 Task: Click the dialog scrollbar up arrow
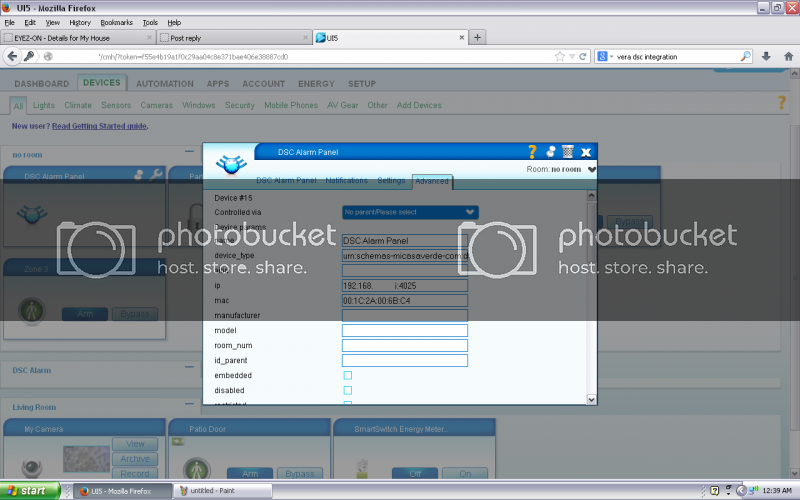pos(591,195)
